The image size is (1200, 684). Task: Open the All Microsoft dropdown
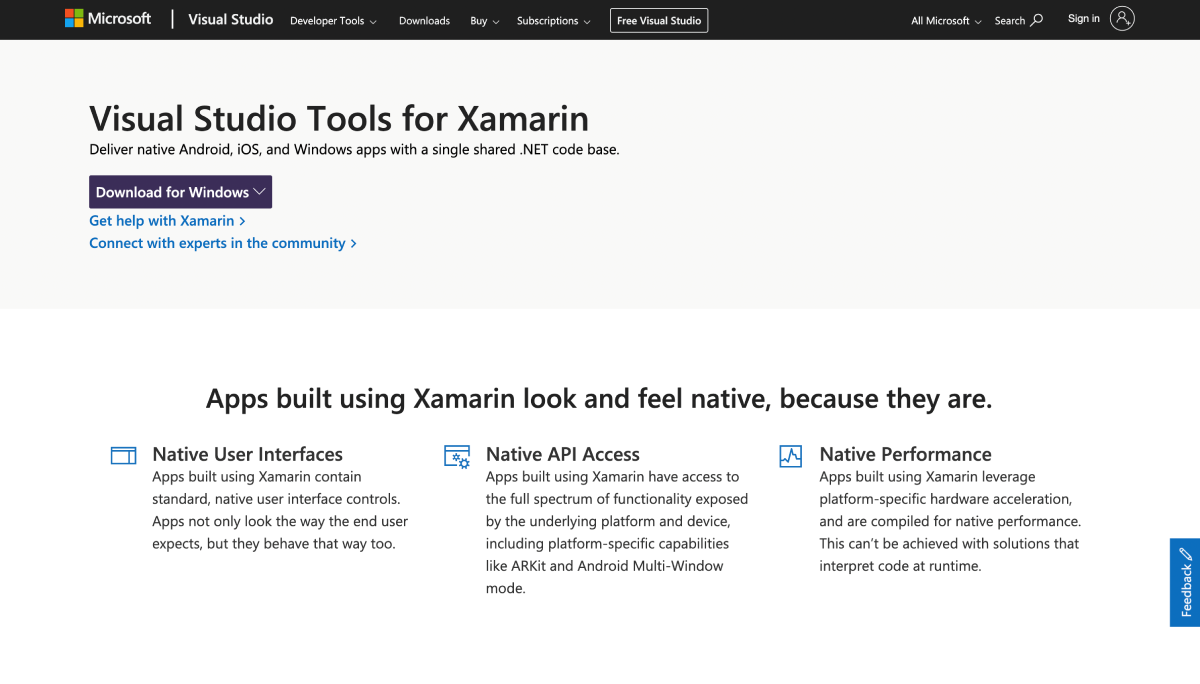tap(944, 20)
